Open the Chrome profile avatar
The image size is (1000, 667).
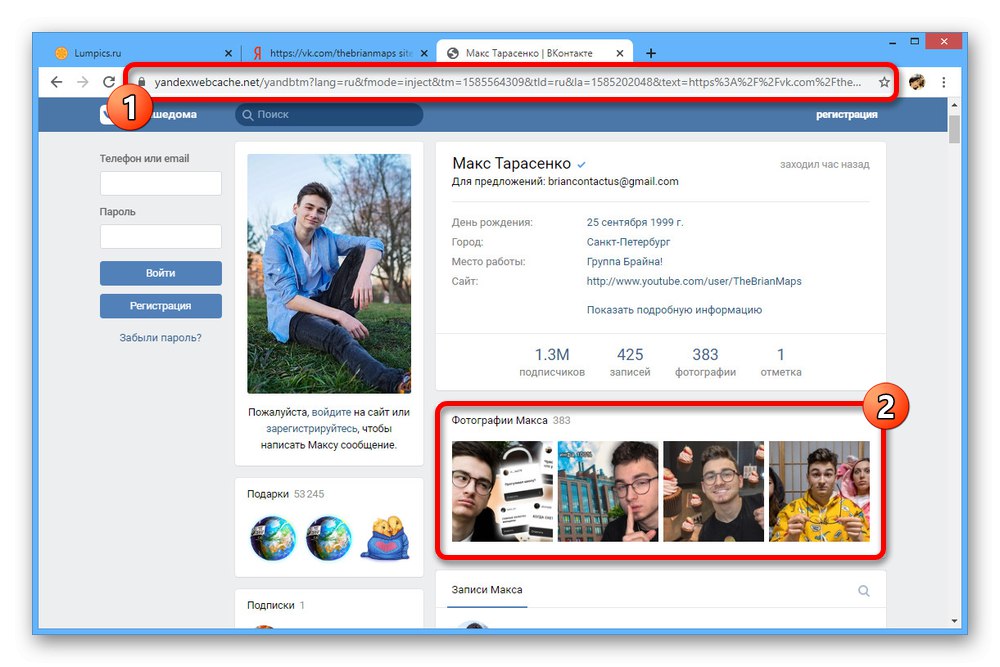point(916,82)
